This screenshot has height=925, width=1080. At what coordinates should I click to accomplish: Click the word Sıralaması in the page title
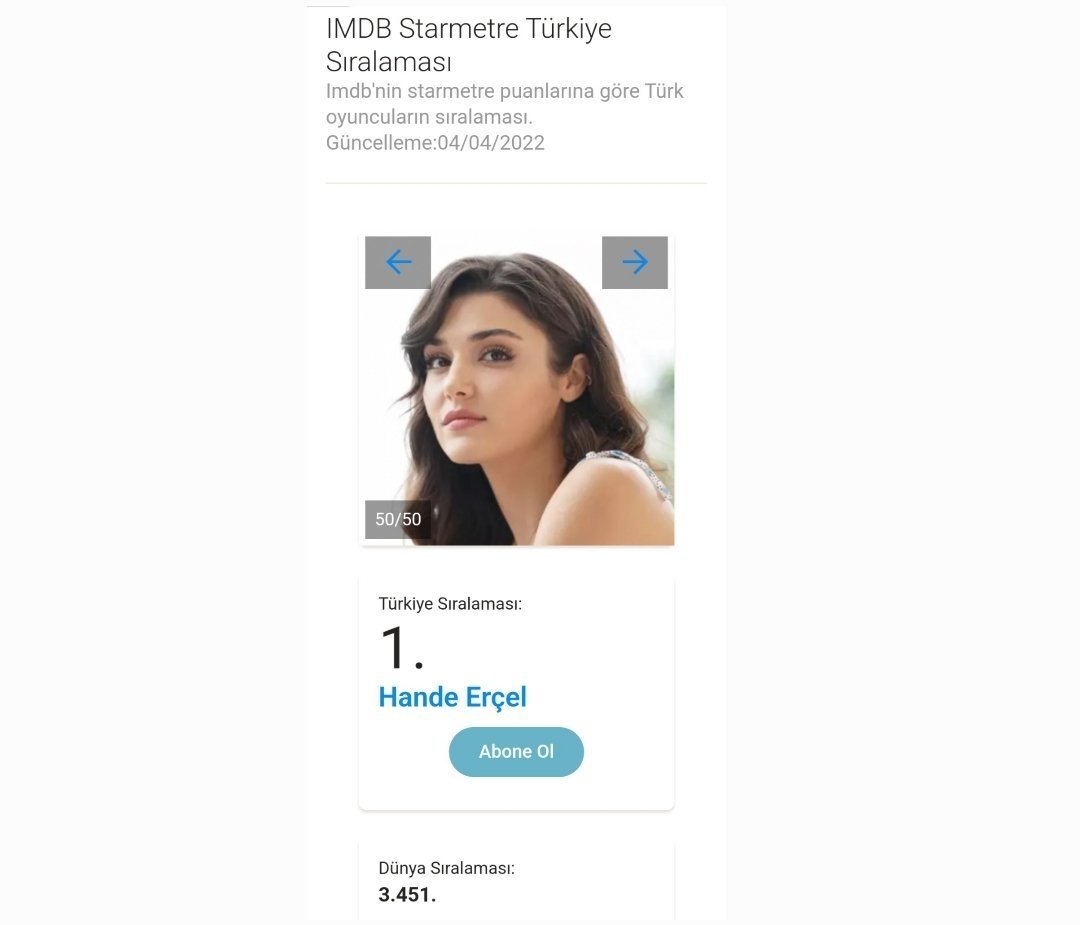tap(388, 62)
